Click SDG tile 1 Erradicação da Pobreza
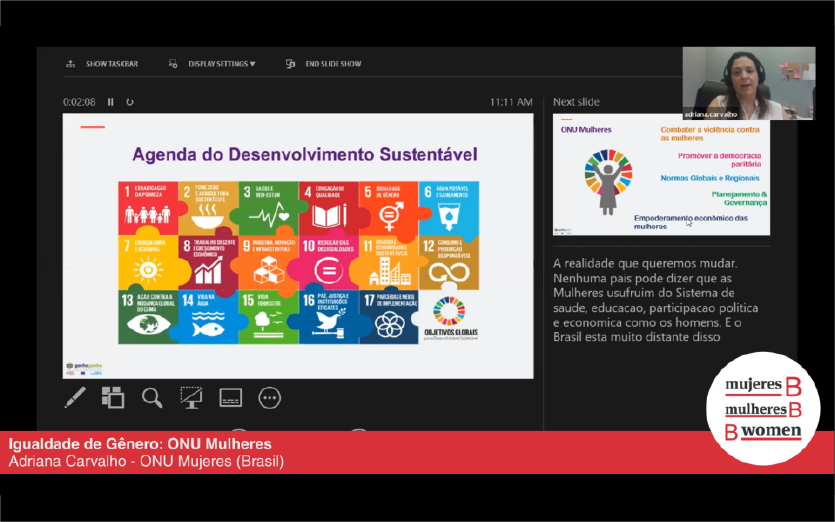Viewport: 835px width, 522px height. point(149,208)
